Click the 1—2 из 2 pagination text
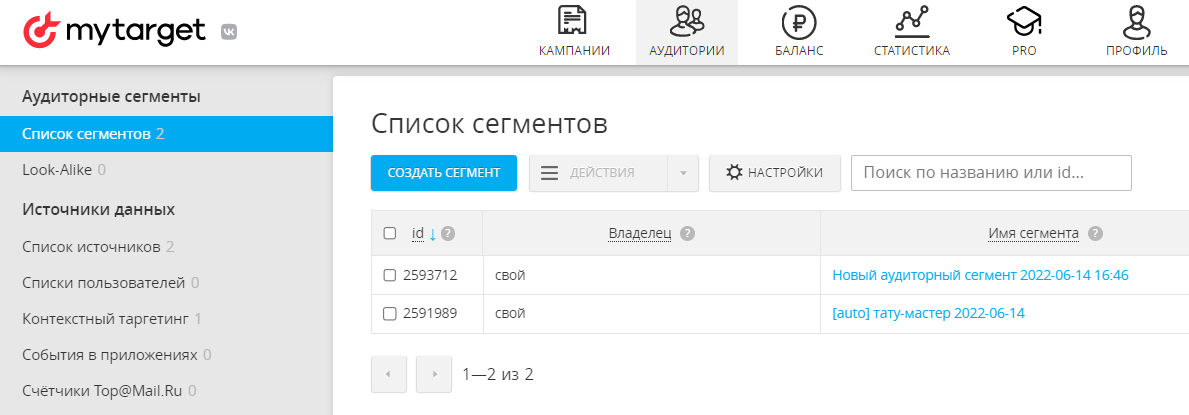Image resolution: width=1189 pixels, height=415 pixels. pyautogui.click(x=498, y=374)
